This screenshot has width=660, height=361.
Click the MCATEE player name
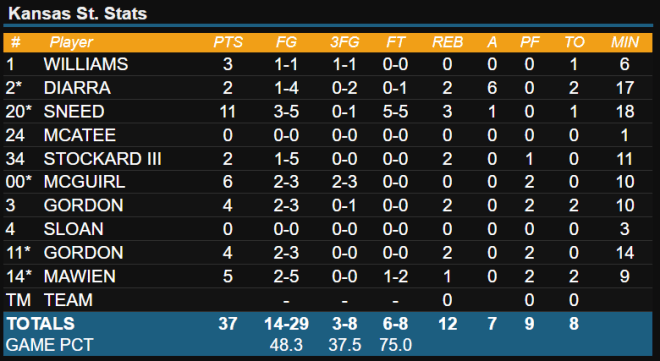pyautogui.click(x=80, y=135)
